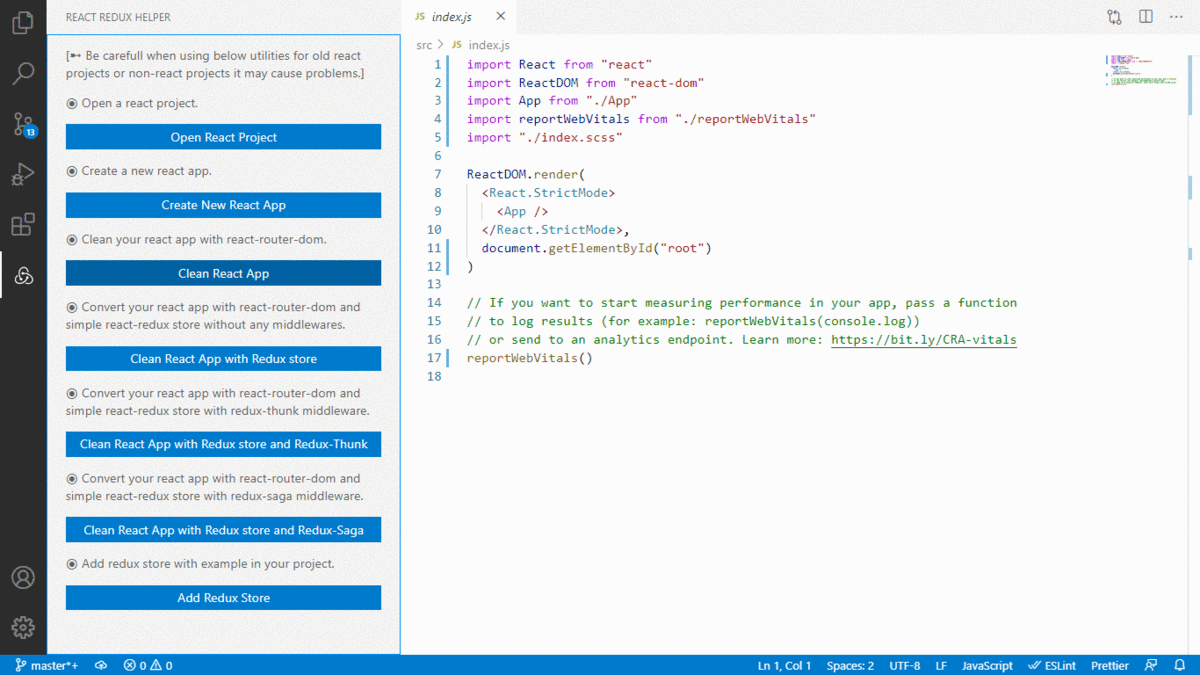Screen dimensions: 1200x675
Task: Change indentation via Spaces: 2
Action: tap(850, 665)
